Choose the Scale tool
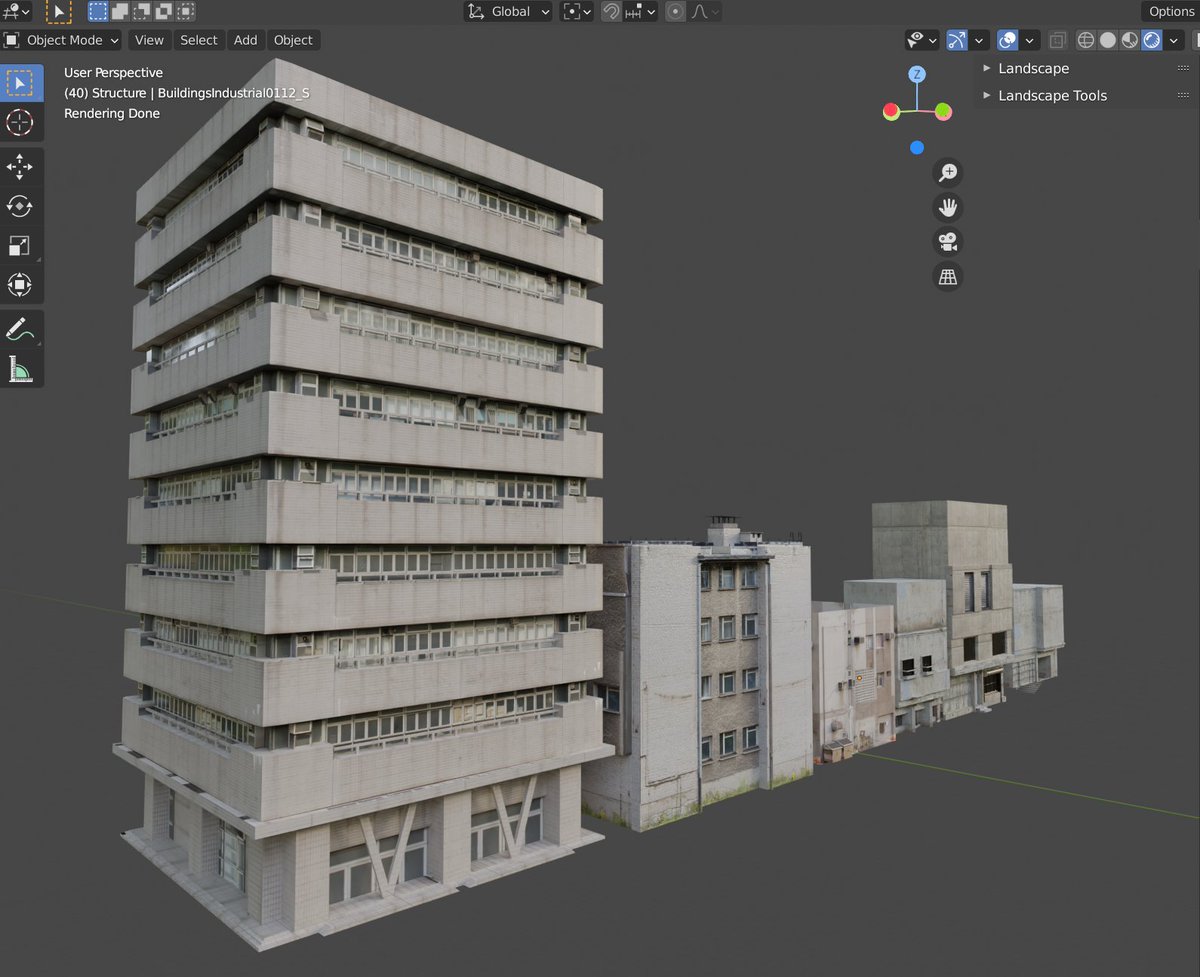 coord(20,246)
